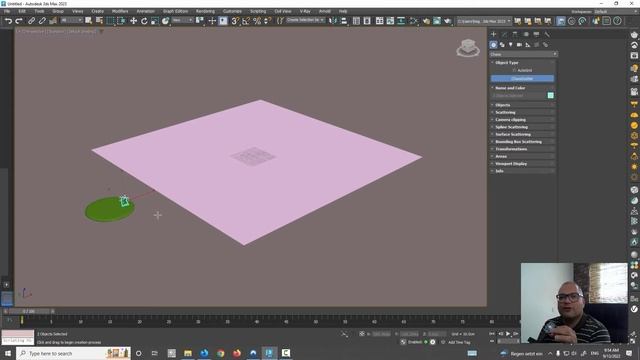Enable the AutoGrid checkbox
The width and height of the screenshot is (640, 360).
click(x=514, y=70)
